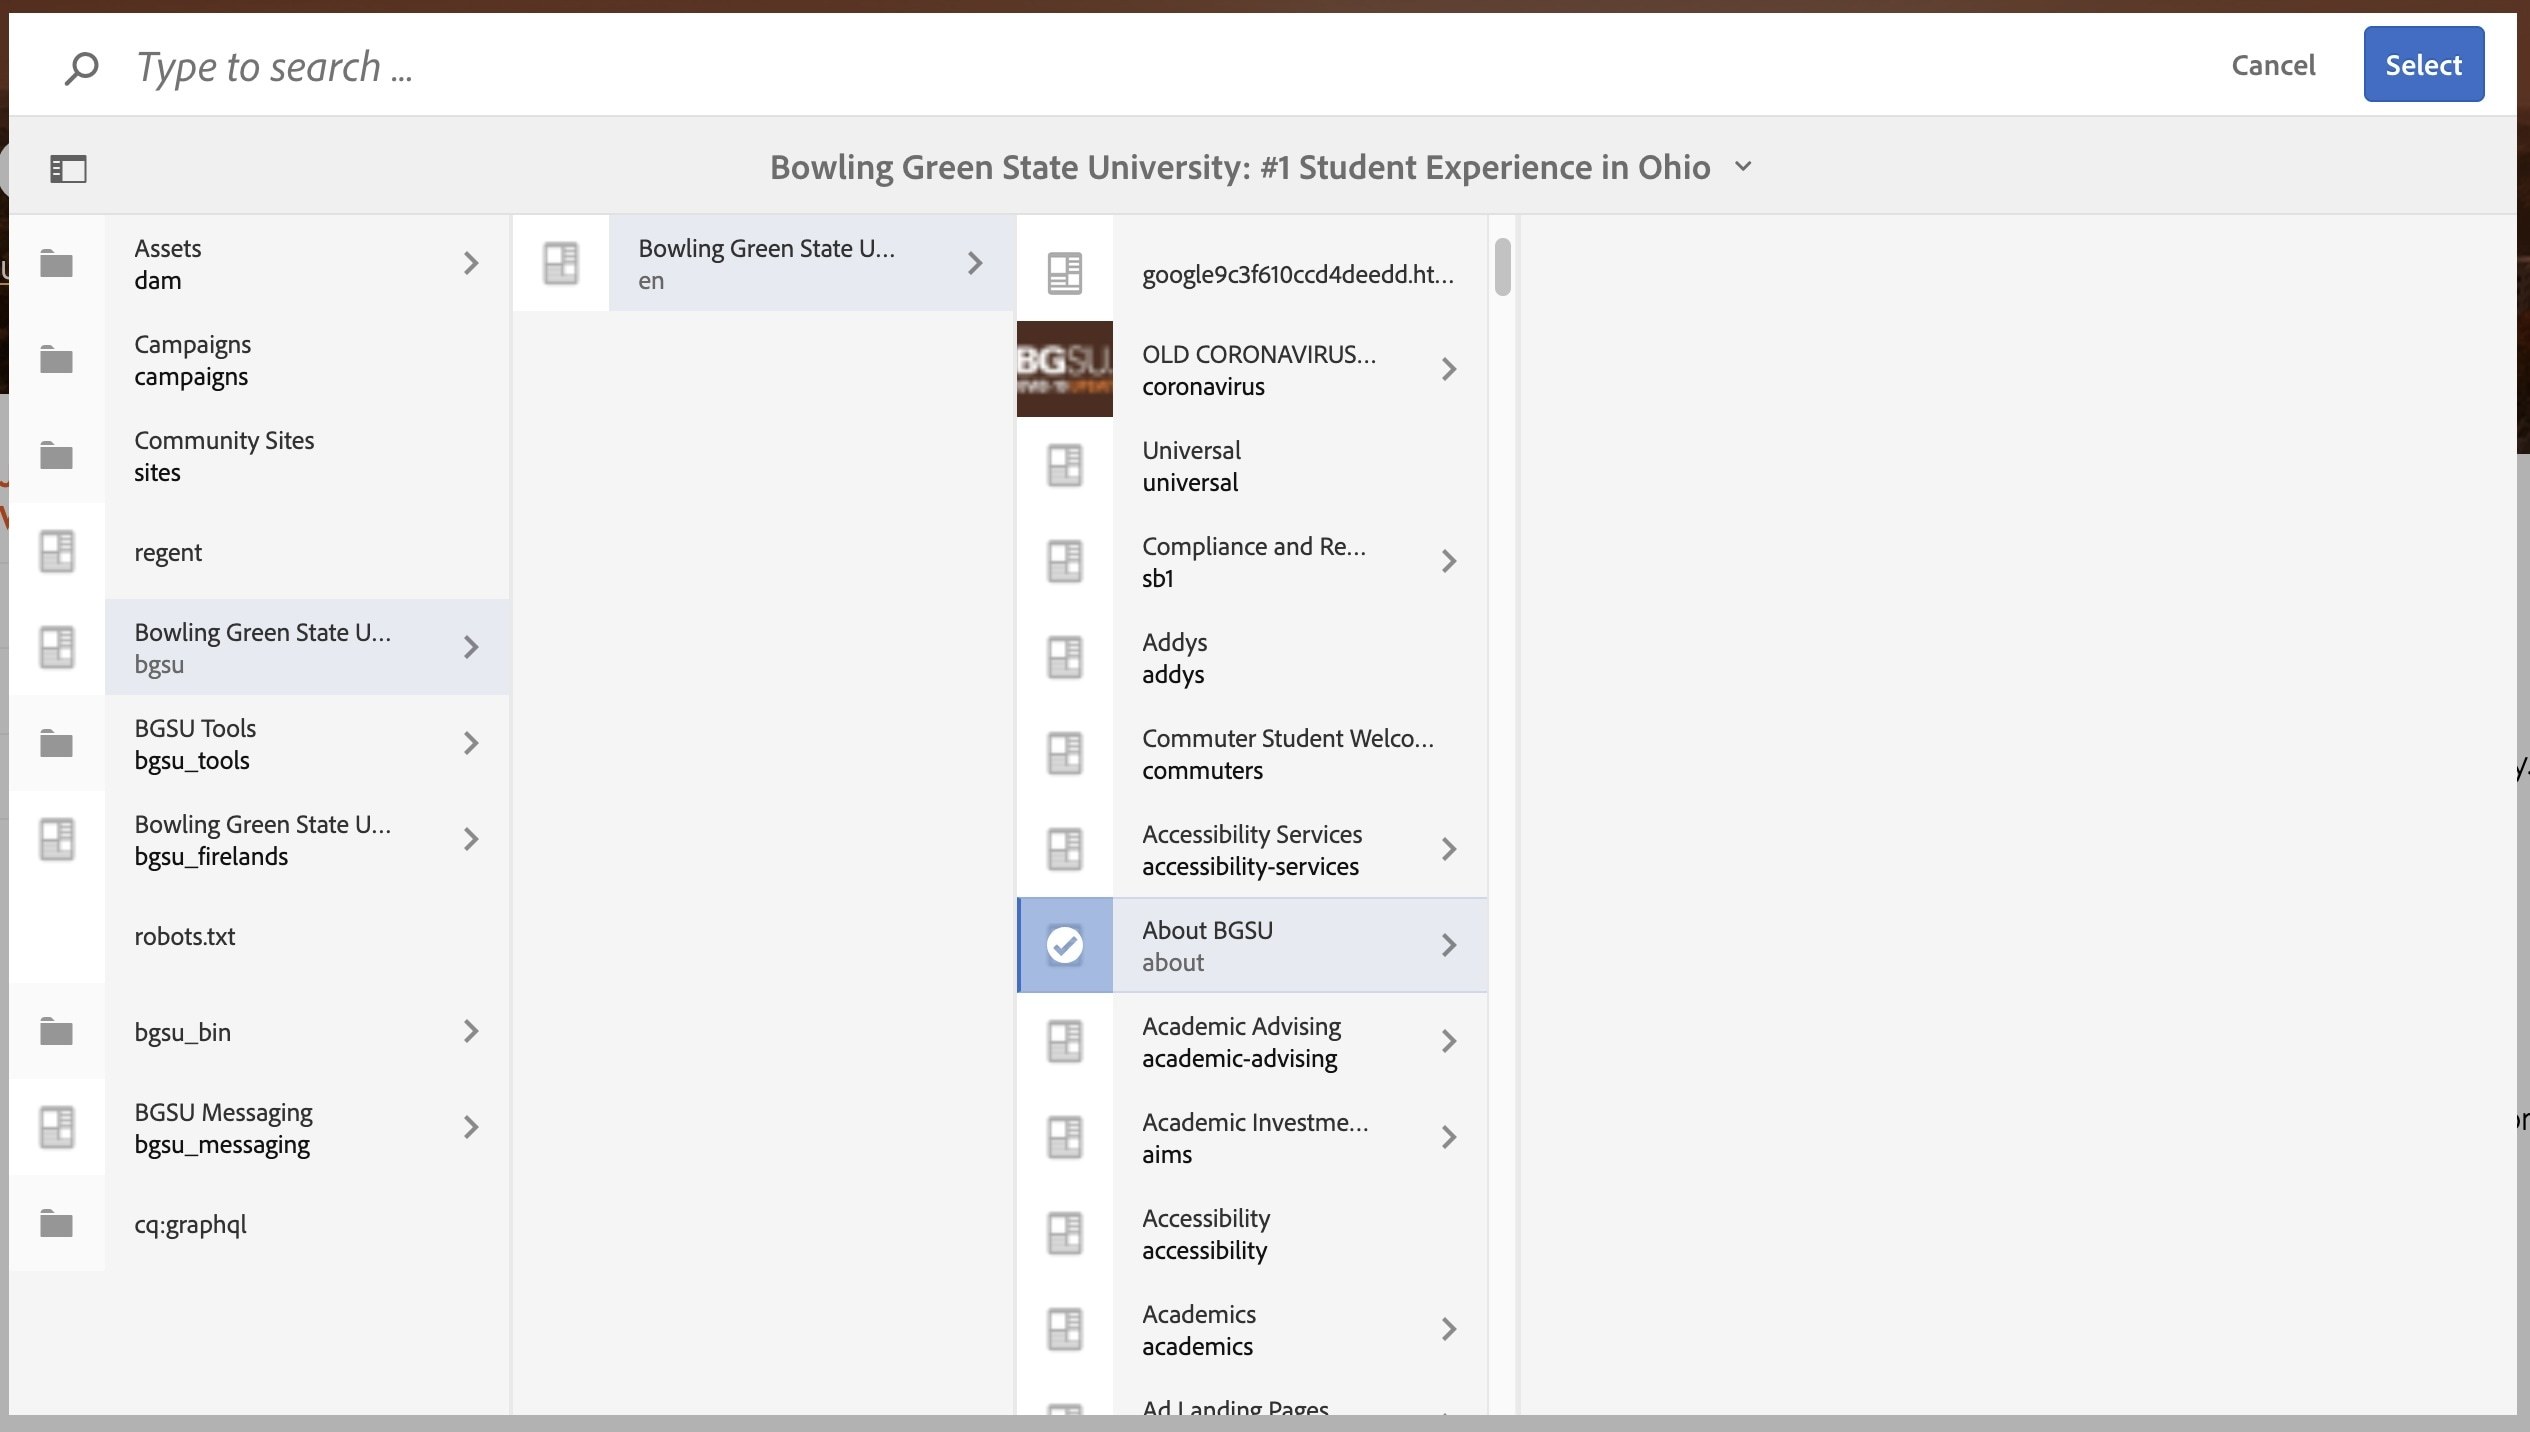Expand the Compliance sb1 chevron
Viewport: 2530px width, 1432px height.
pos(1449,561)
